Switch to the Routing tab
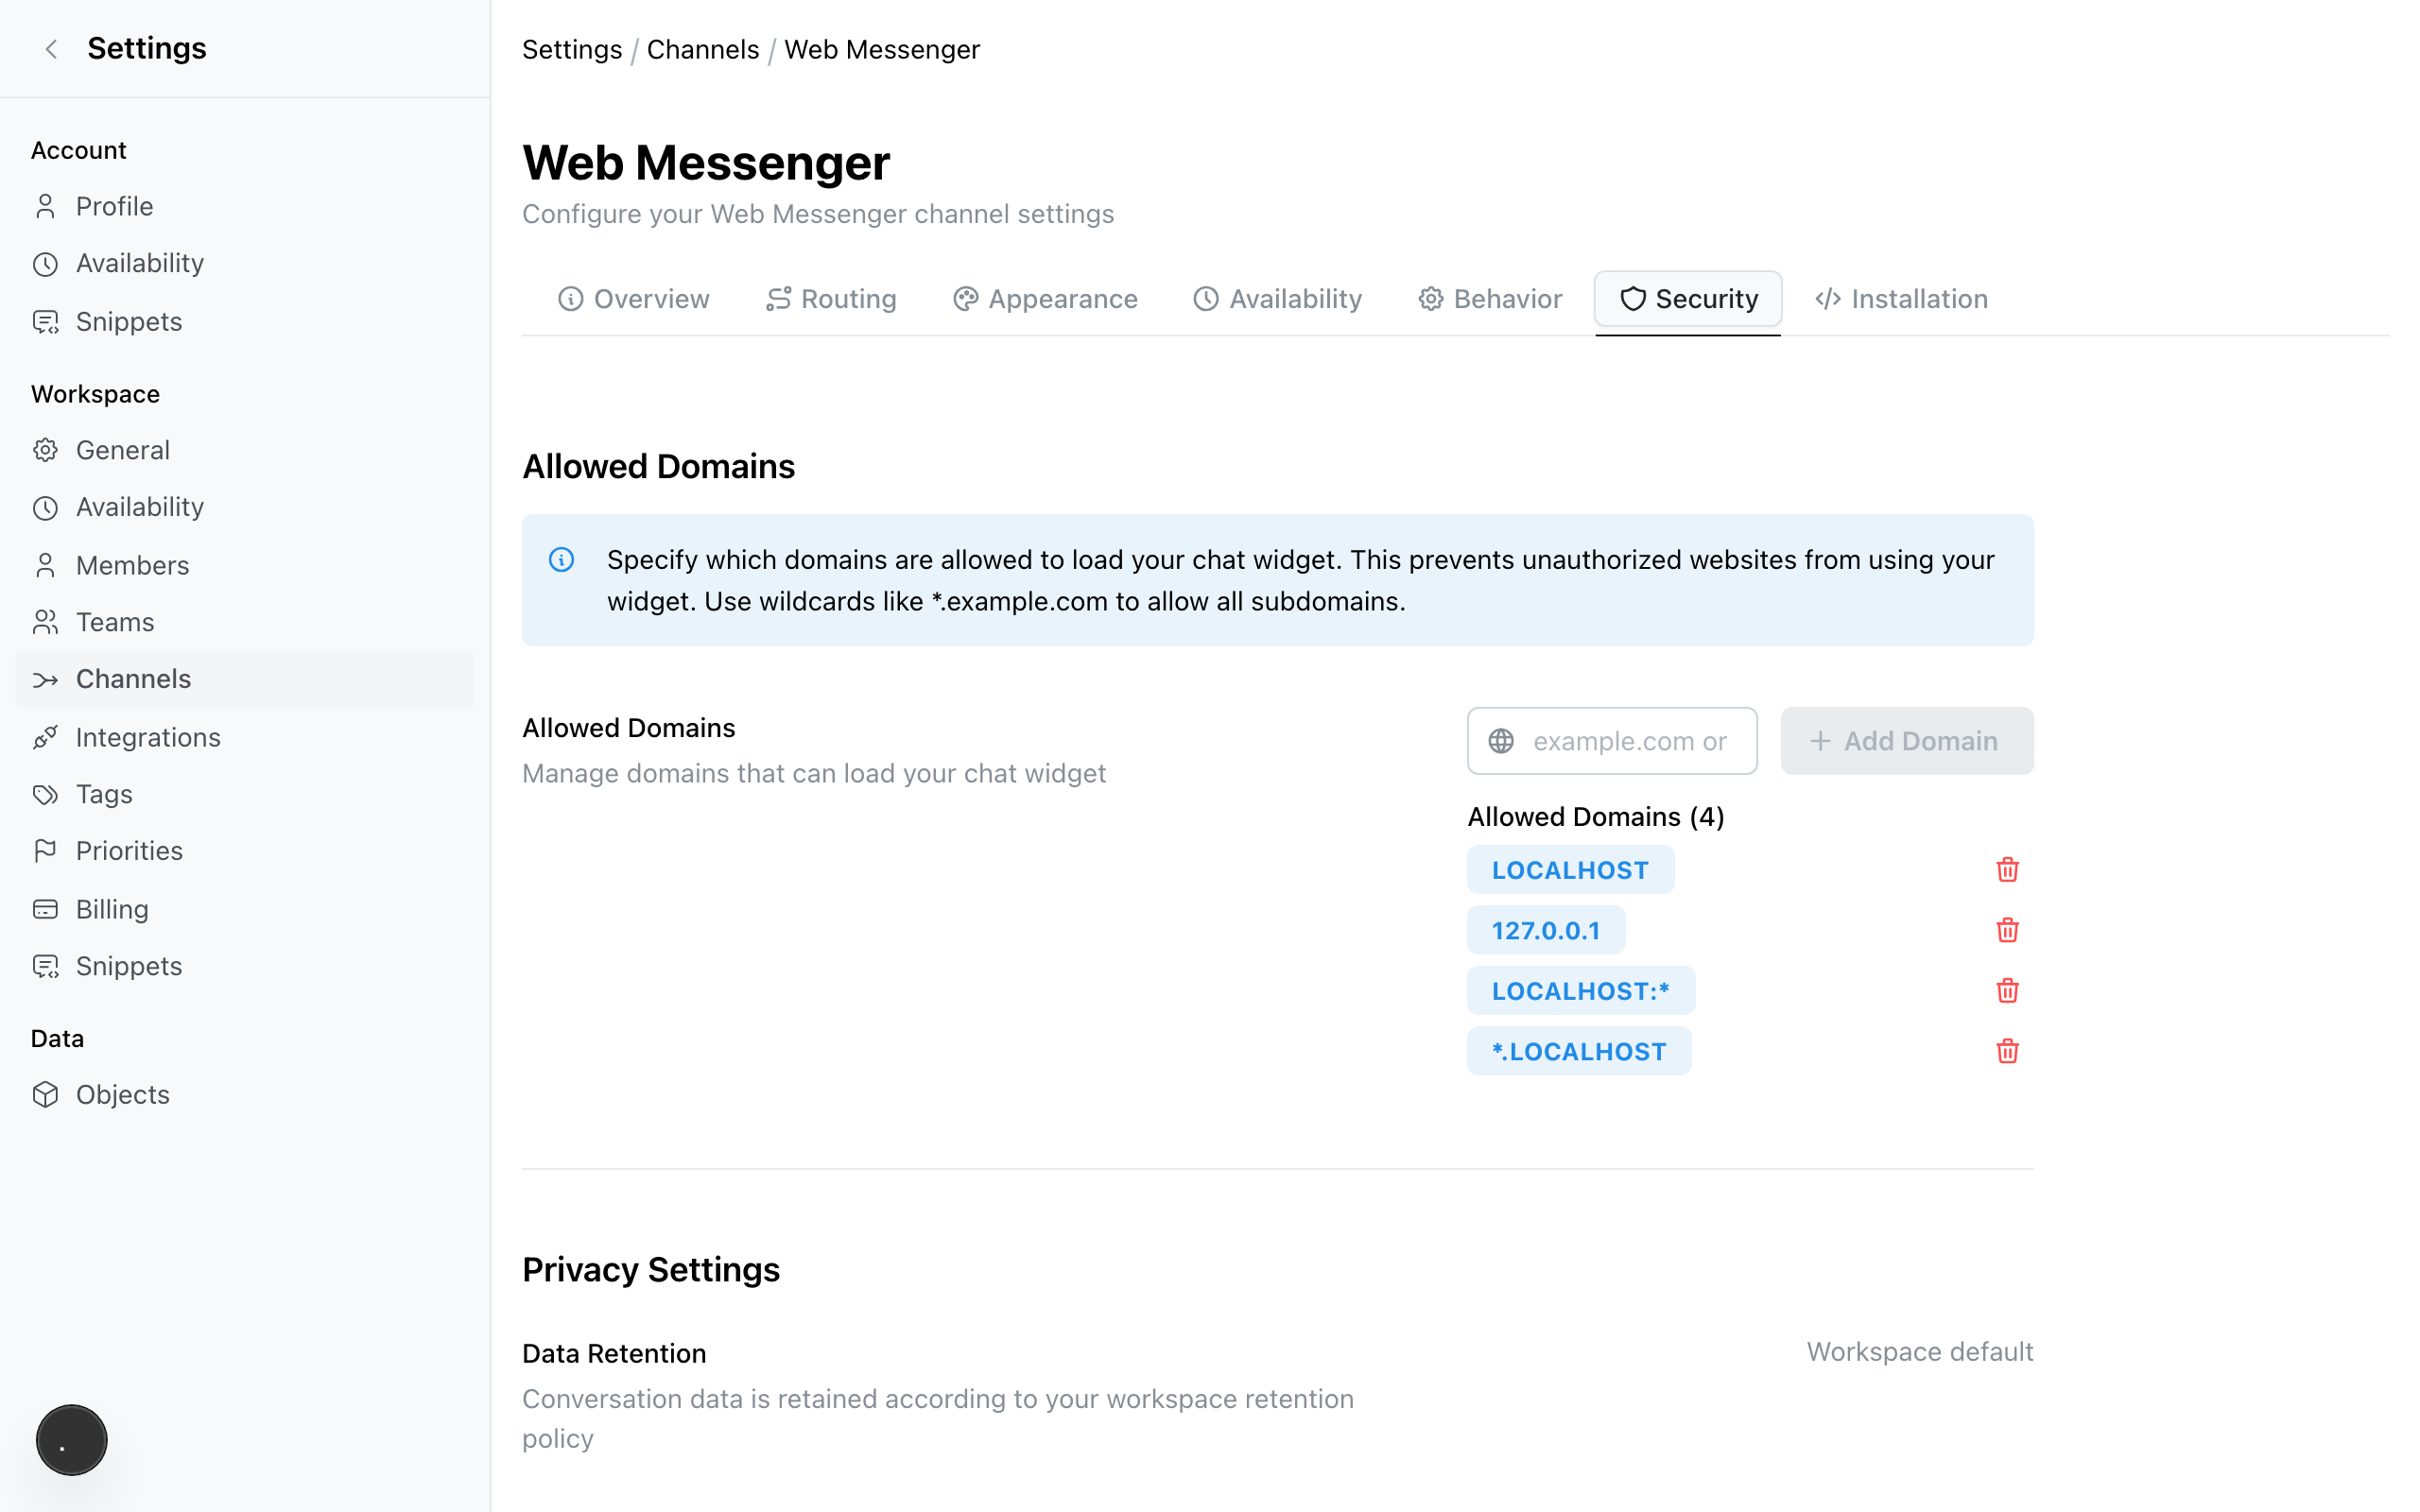This screenshot has height=1512, width=2420. click(830, 299)
